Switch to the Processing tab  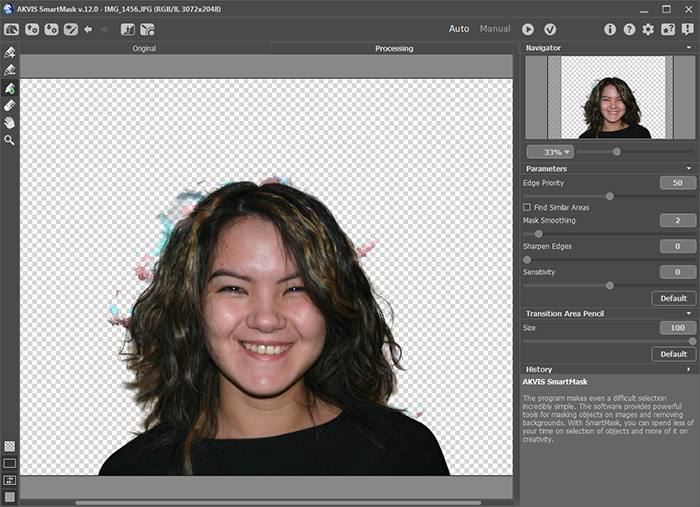click(394, 48)
